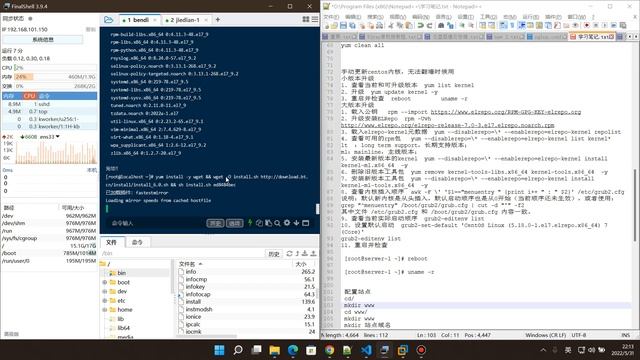This screenshot has height=360, width=640.
Task: Click Notepad++ Redo icon
Action: 429,26
